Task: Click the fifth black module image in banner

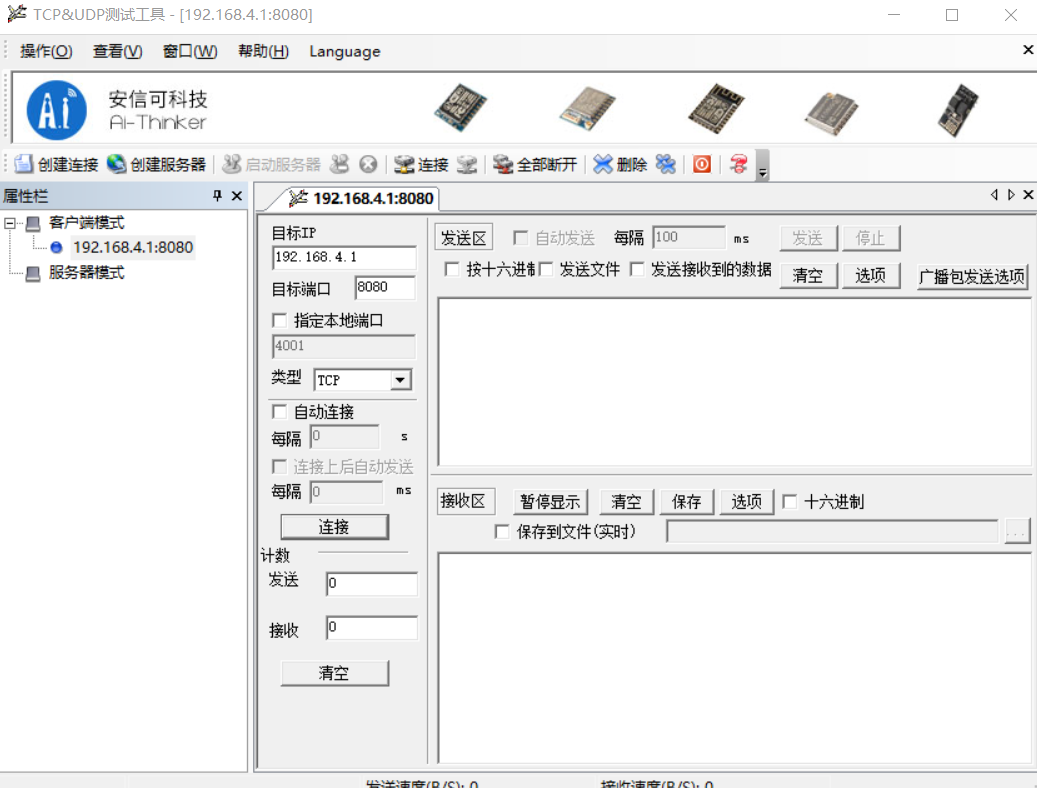Action: (x=958, y=110)
